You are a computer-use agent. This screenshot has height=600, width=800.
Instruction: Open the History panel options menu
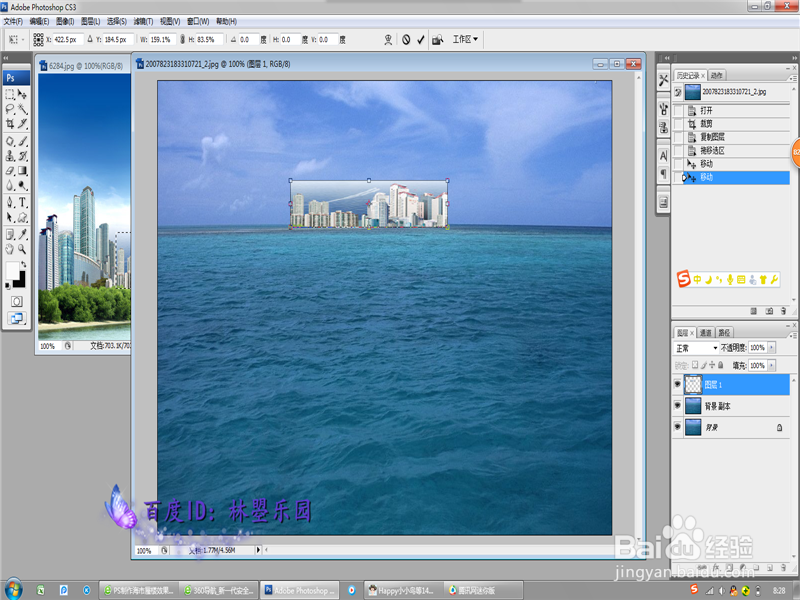coord(792,78)
